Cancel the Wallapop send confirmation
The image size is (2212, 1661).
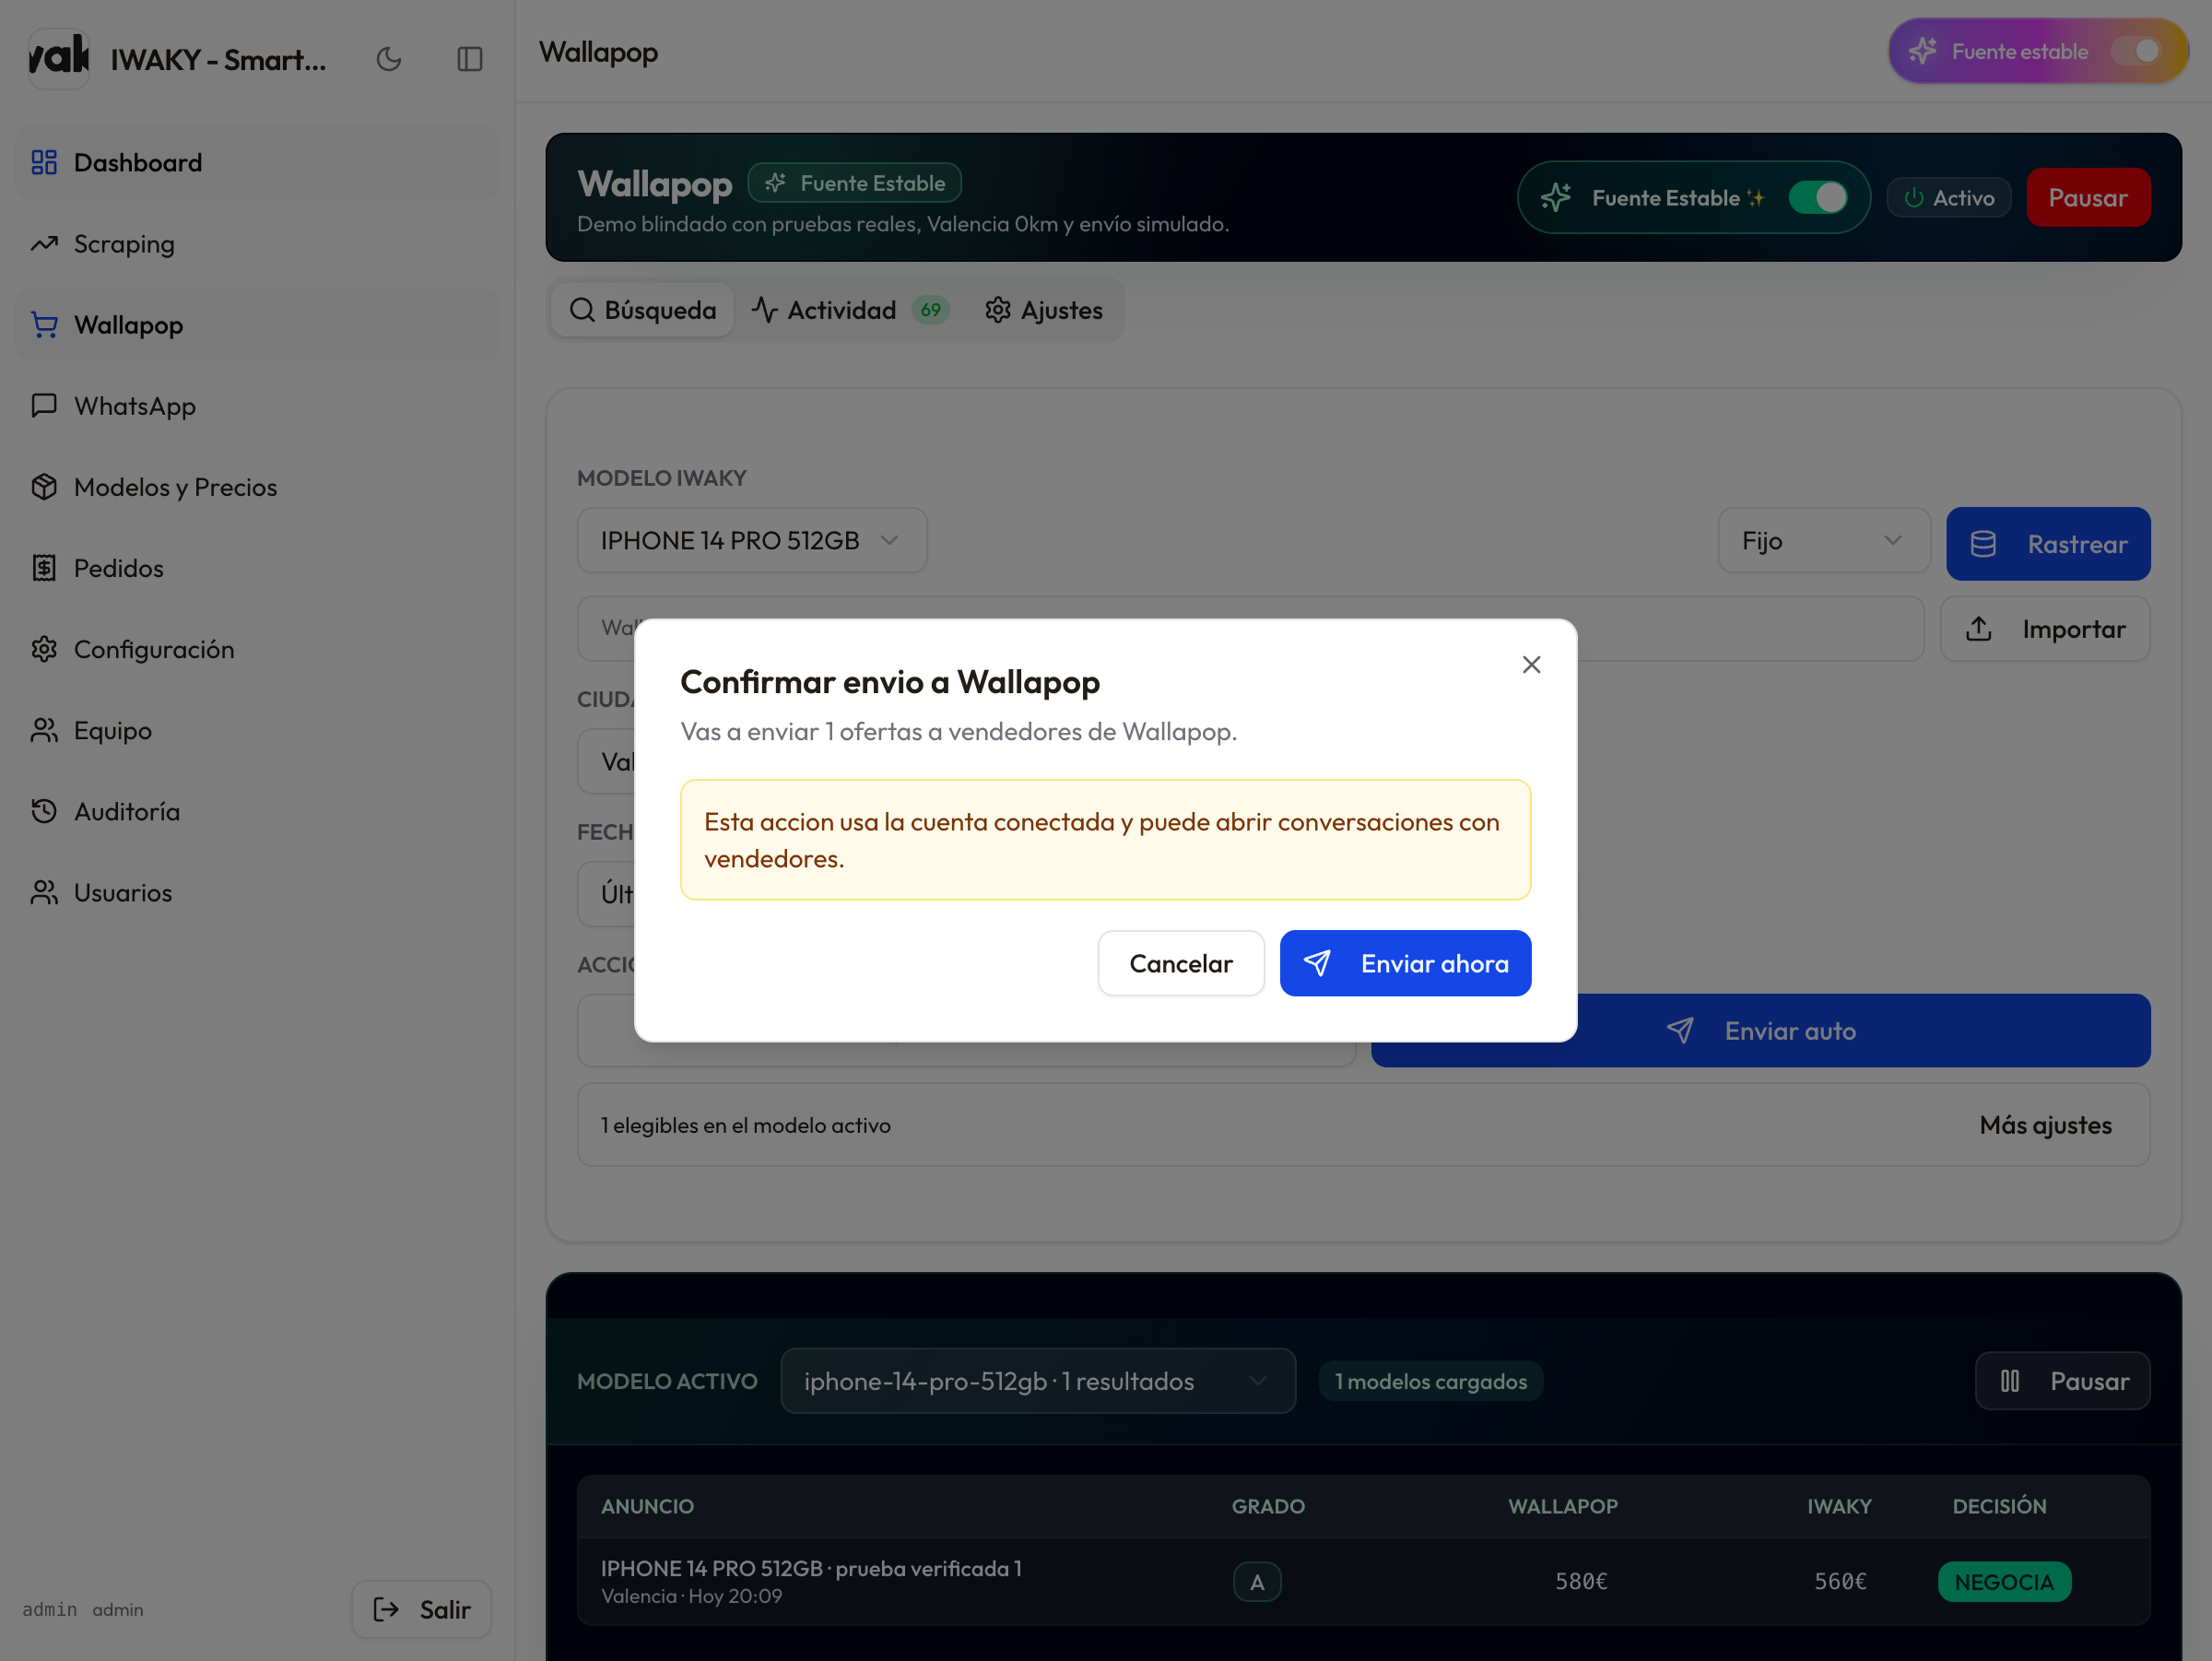tap(1181, 963)
